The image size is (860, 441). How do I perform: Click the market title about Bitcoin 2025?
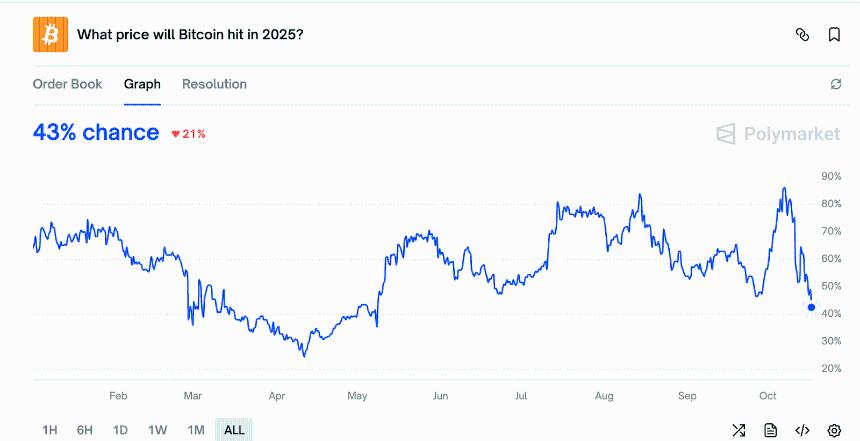pyautogui.click(x=191, y=35)
